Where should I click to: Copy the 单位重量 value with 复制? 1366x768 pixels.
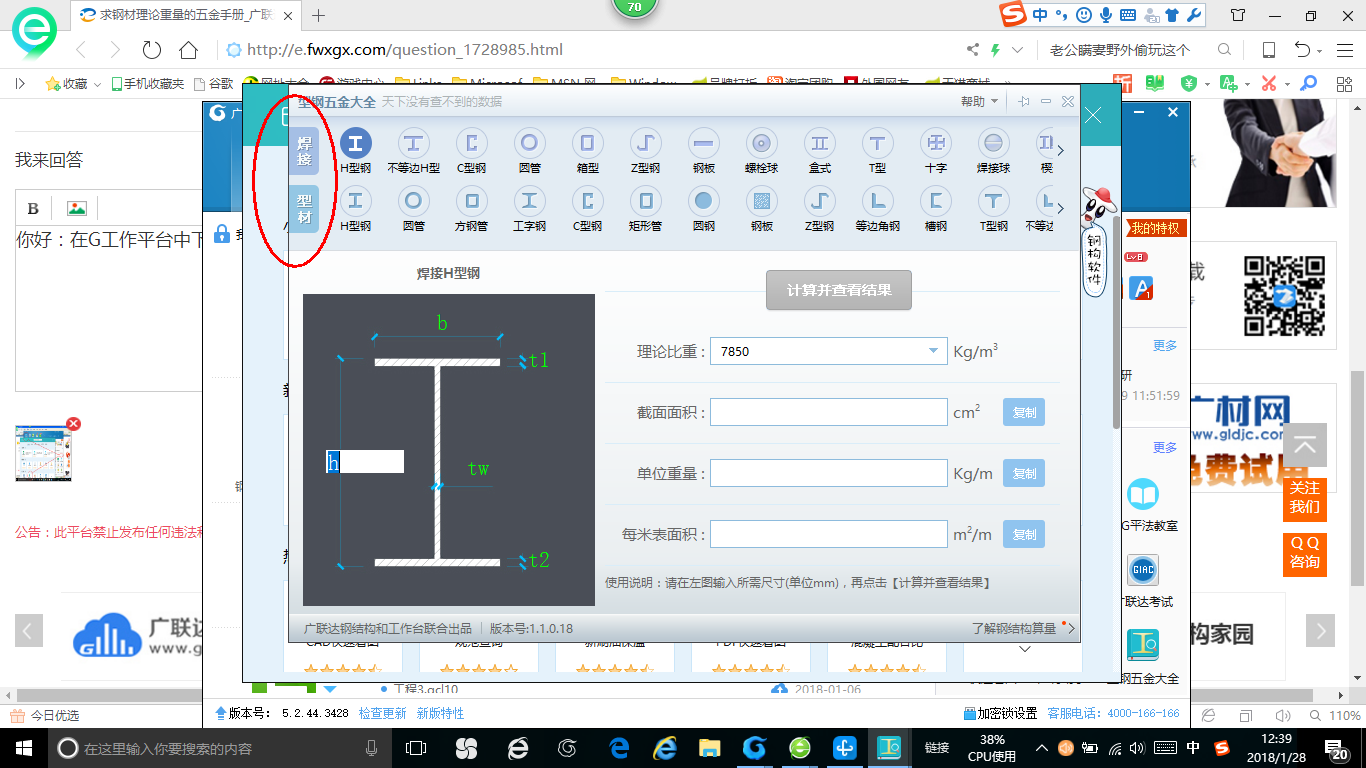tap(1024, 473)
